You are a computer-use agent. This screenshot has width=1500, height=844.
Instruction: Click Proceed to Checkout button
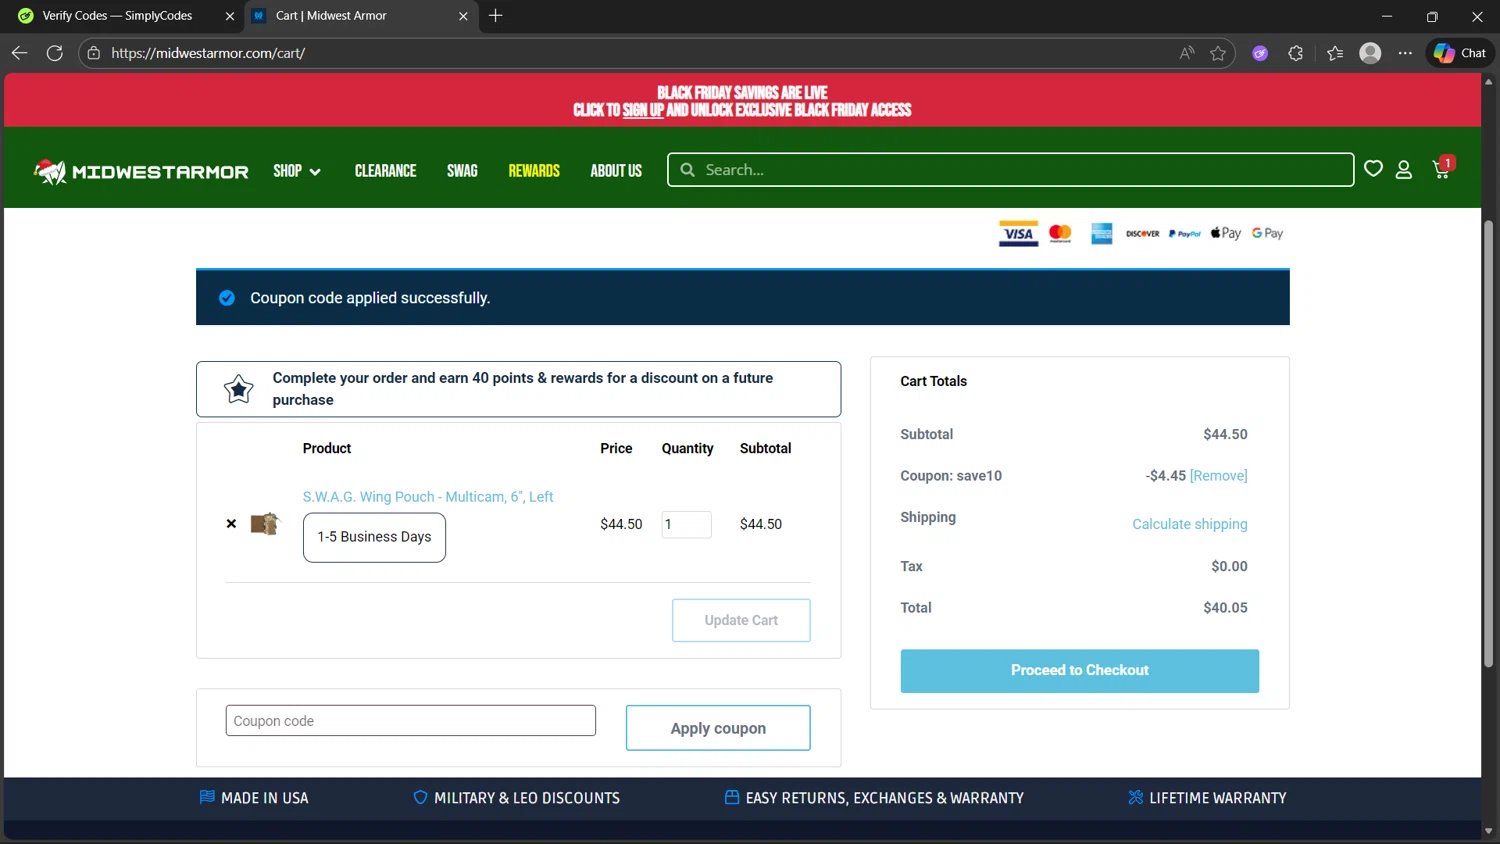[x=1080, y=671]
